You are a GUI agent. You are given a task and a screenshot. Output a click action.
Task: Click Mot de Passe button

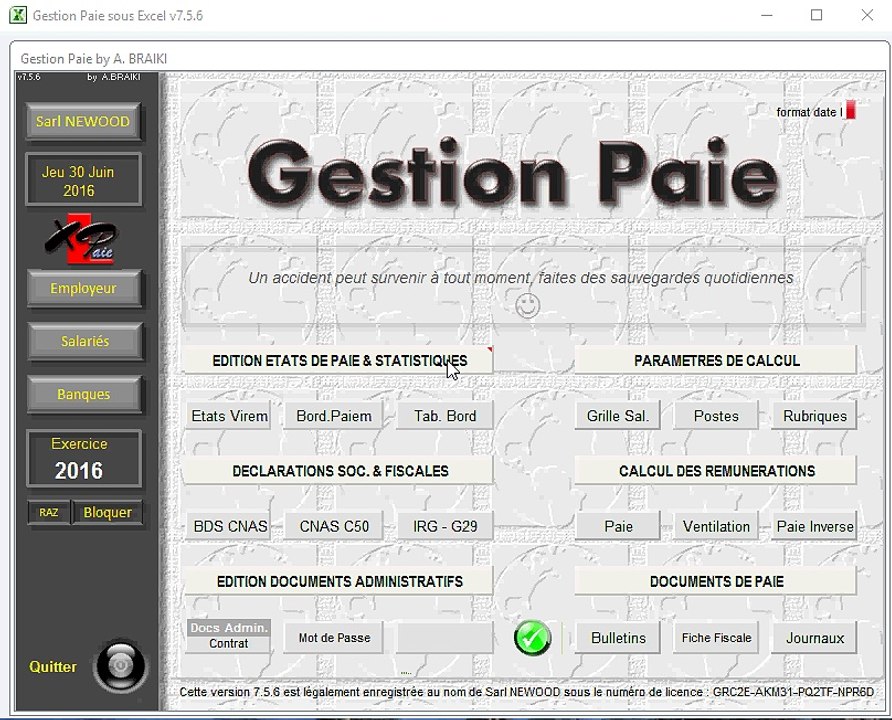point(334,638)
